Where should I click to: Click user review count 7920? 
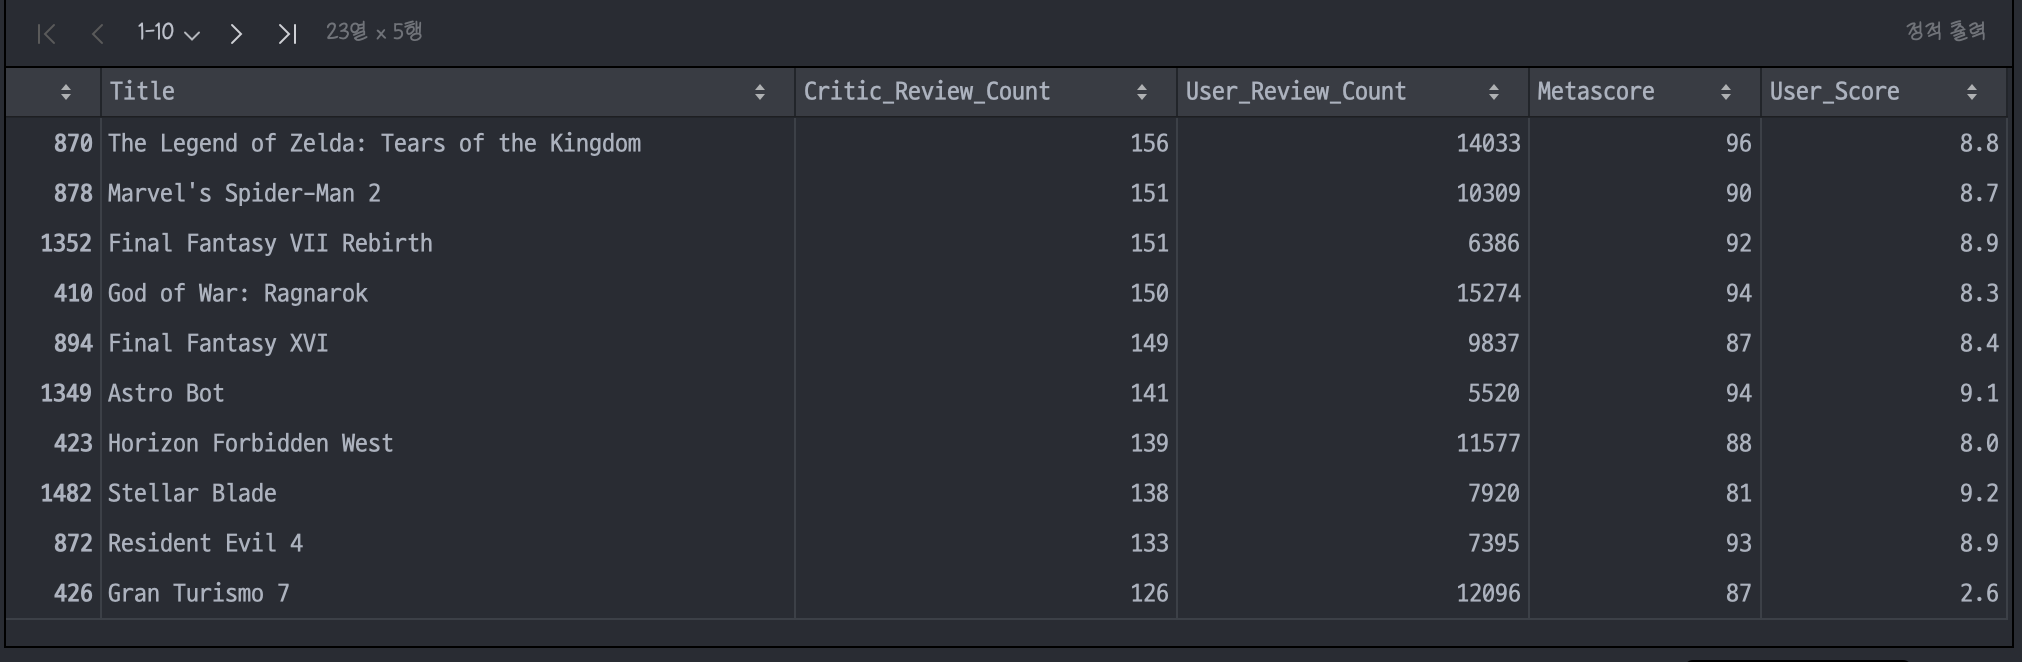[1494, 493]
